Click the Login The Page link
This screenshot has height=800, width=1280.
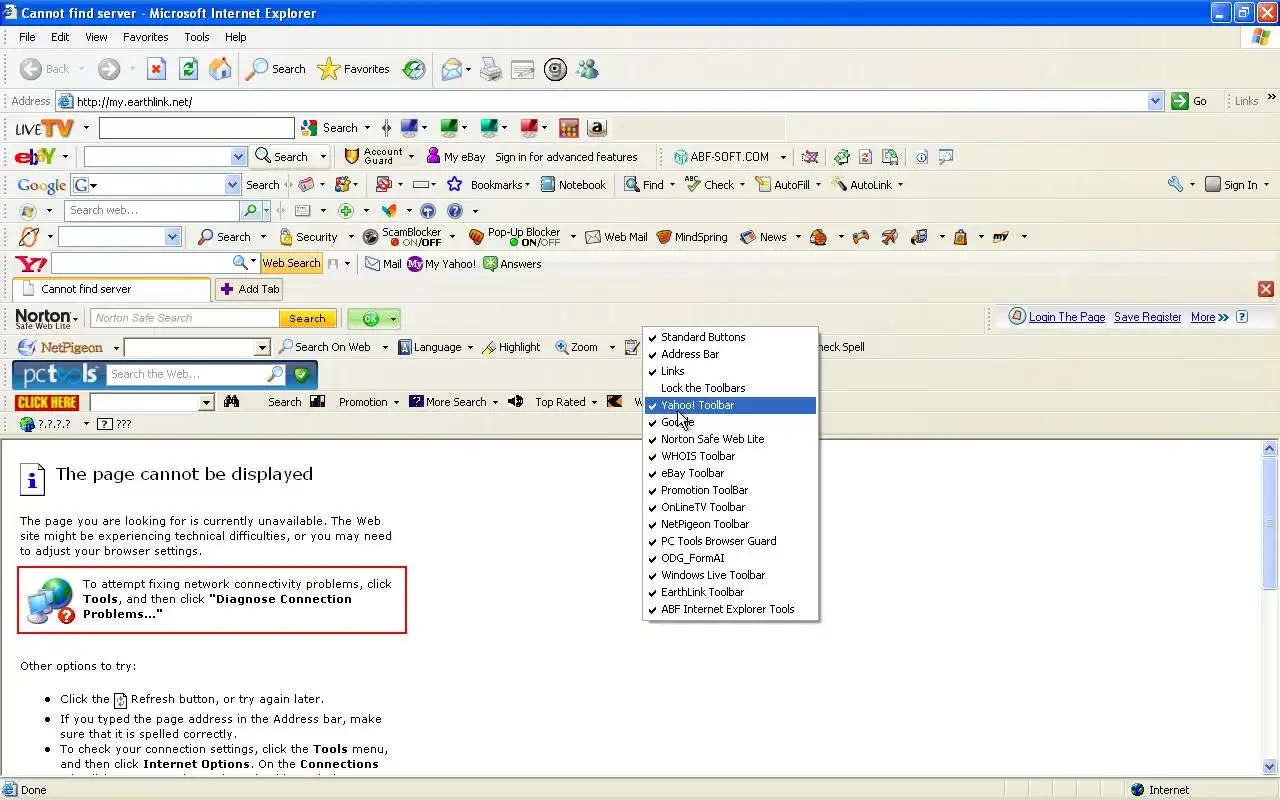(x=1066, y=317)
